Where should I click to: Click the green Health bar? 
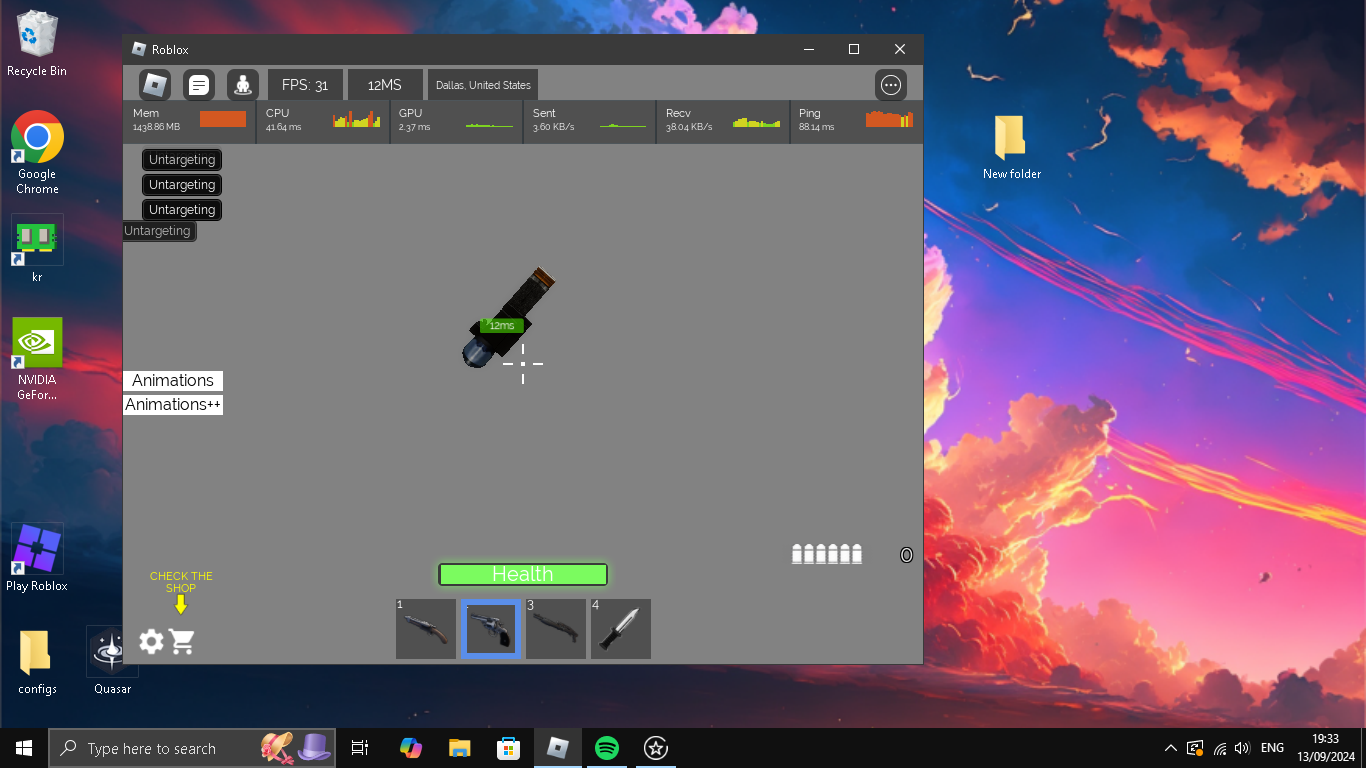point(523,574)
